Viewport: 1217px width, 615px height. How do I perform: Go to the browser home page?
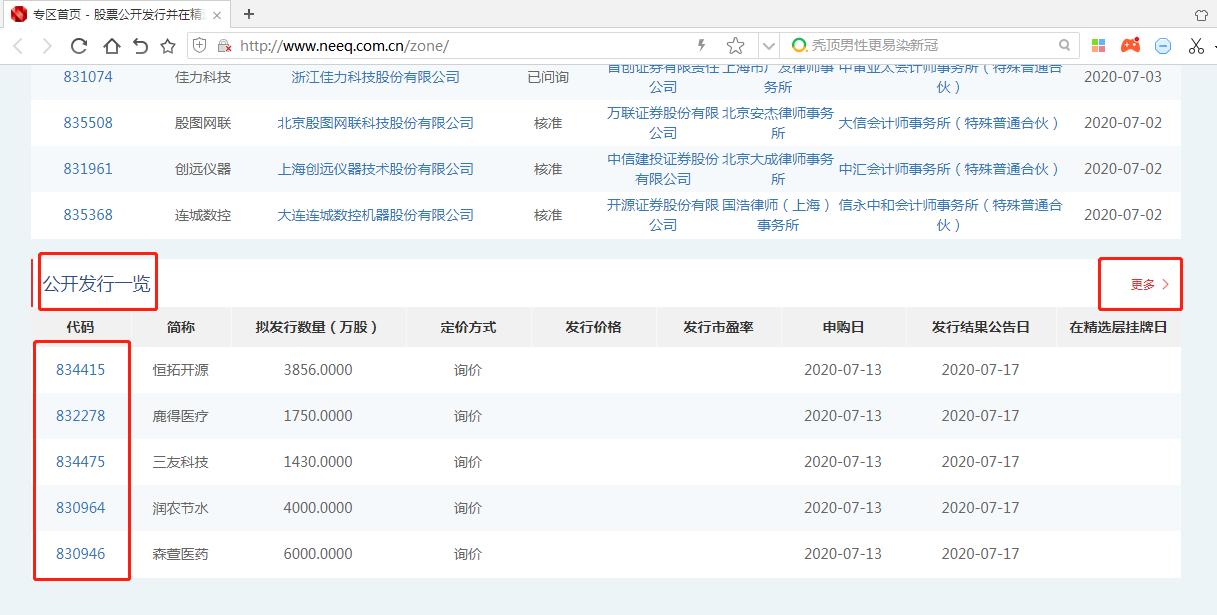pyautogui.click(x=111, y=45)
